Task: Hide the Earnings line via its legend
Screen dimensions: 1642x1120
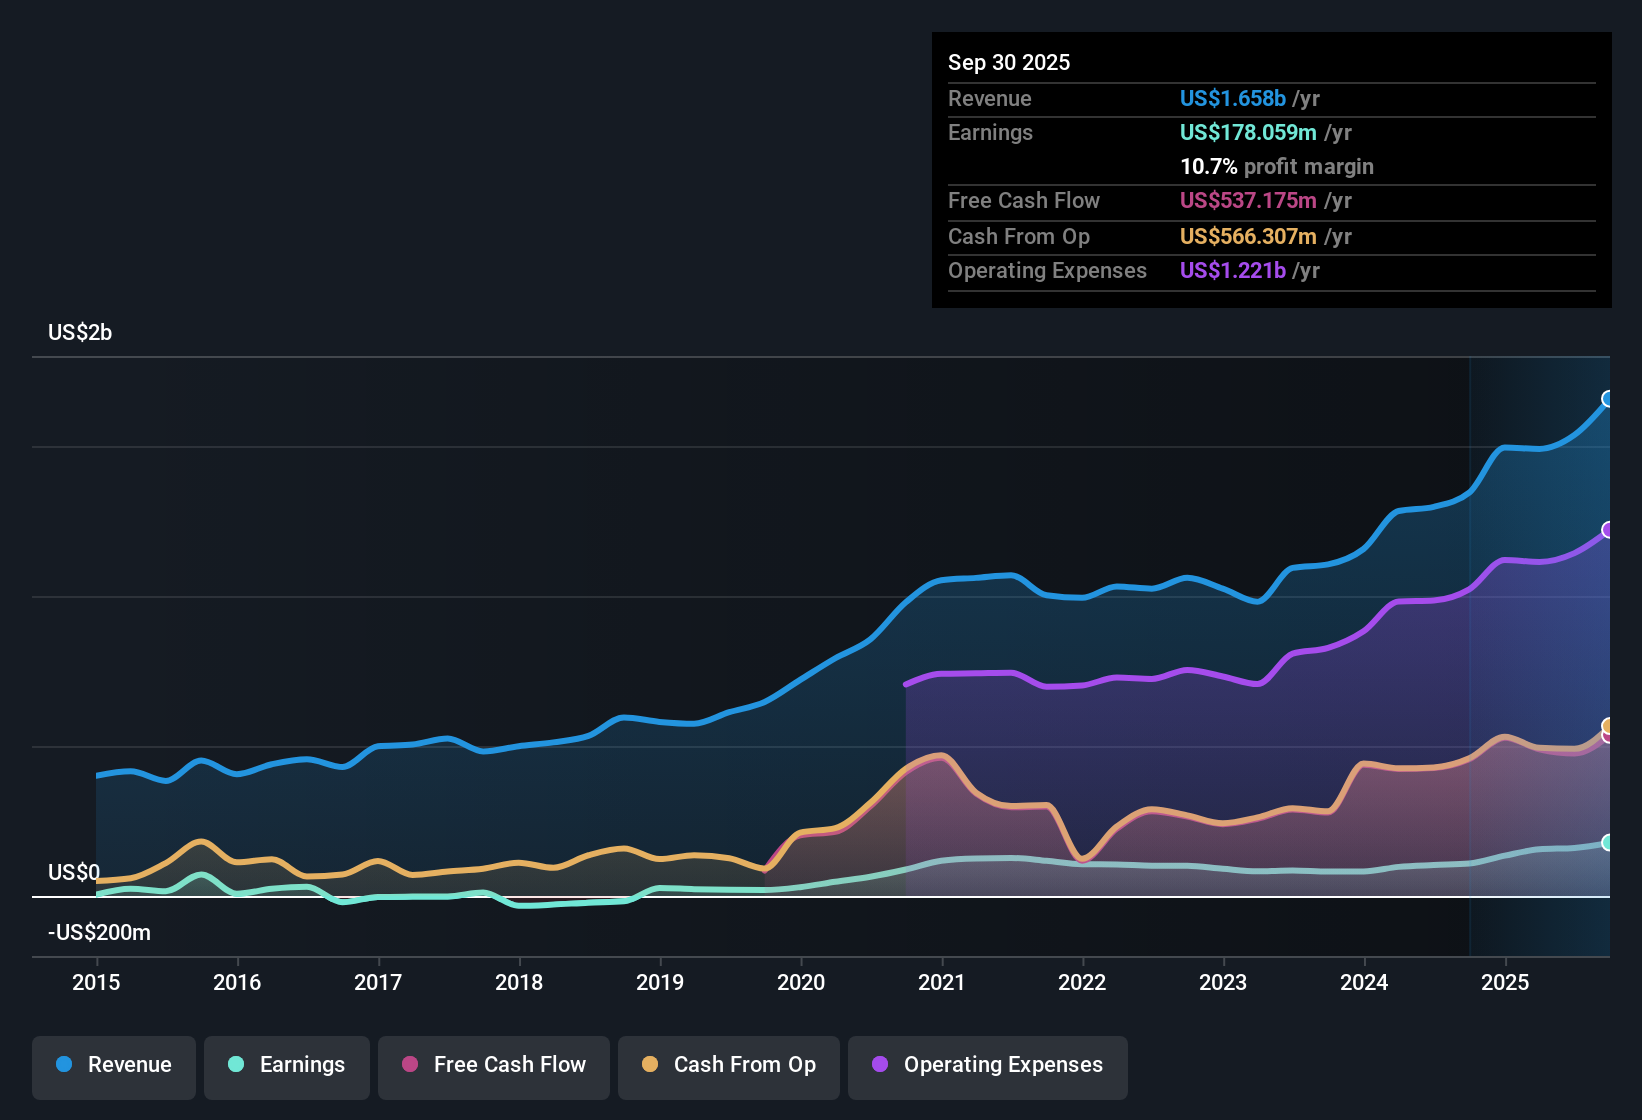Action: [287, 1065]
